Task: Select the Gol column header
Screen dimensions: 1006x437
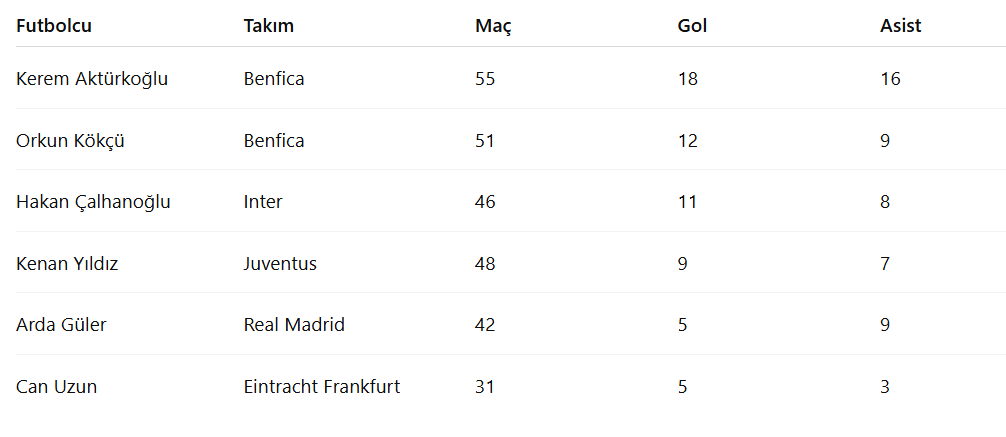Action: (x=692, y=26)
